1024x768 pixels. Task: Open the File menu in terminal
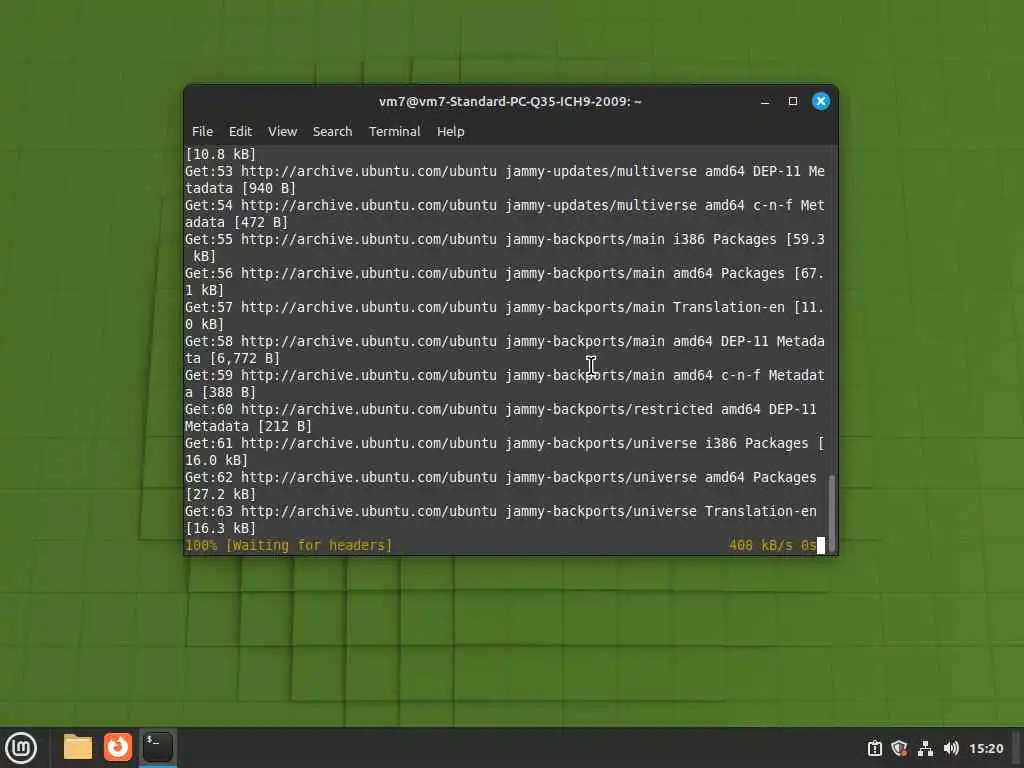click(202, 131)
